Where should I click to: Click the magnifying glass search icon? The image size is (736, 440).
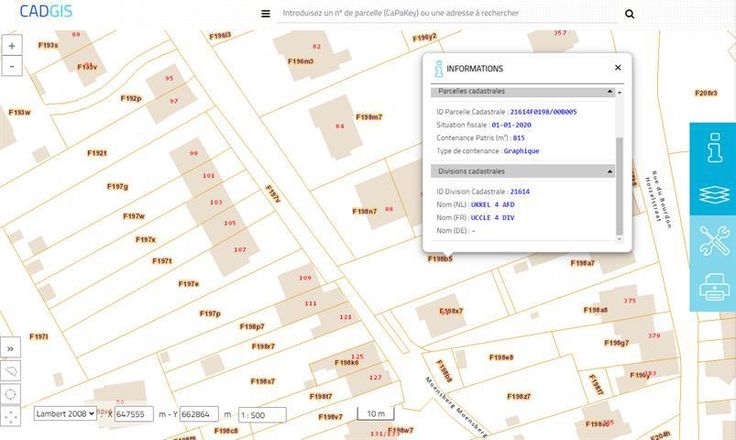[x=629, y=14]
